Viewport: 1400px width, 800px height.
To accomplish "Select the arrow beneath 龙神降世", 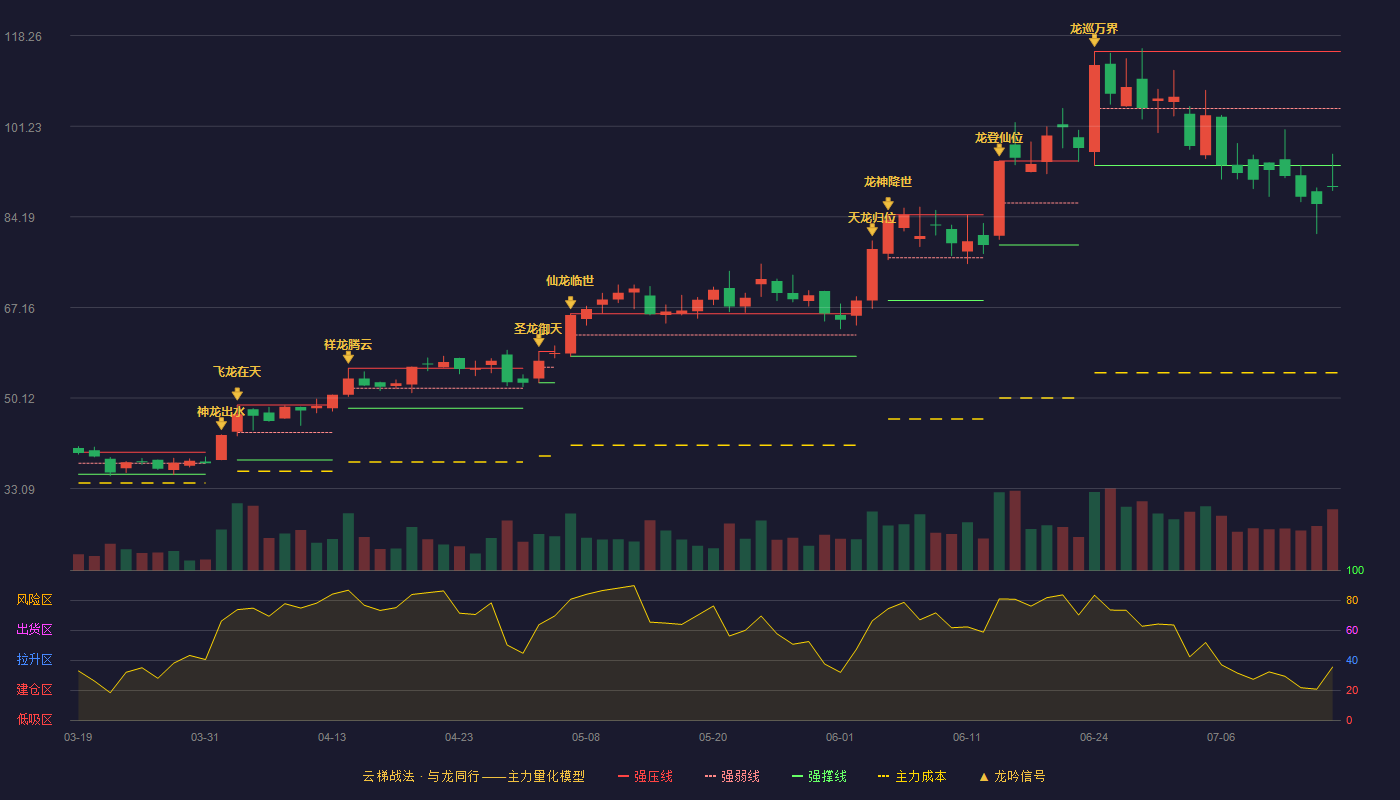I will click(888, 204).
